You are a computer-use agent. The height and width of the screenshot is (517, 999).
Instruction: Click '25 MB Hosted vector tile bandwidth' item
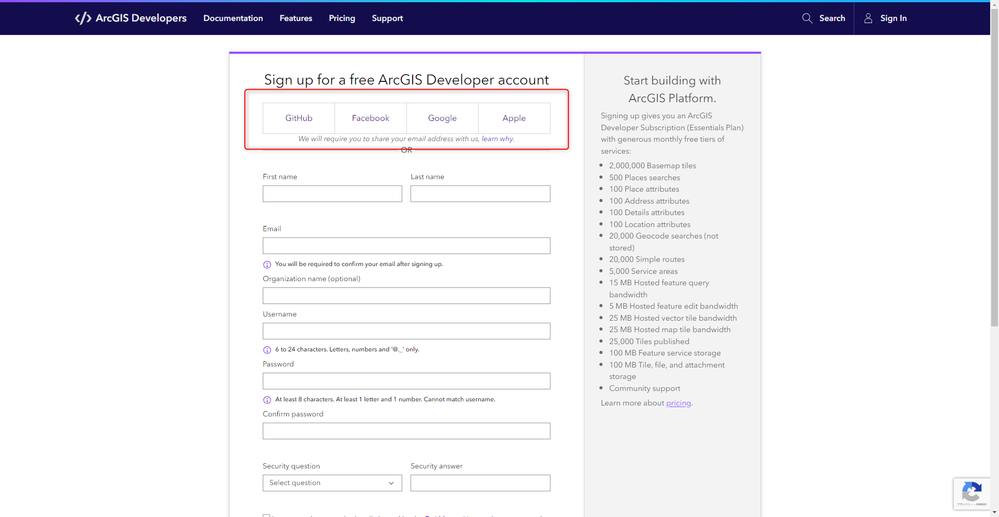click(673, 318)
